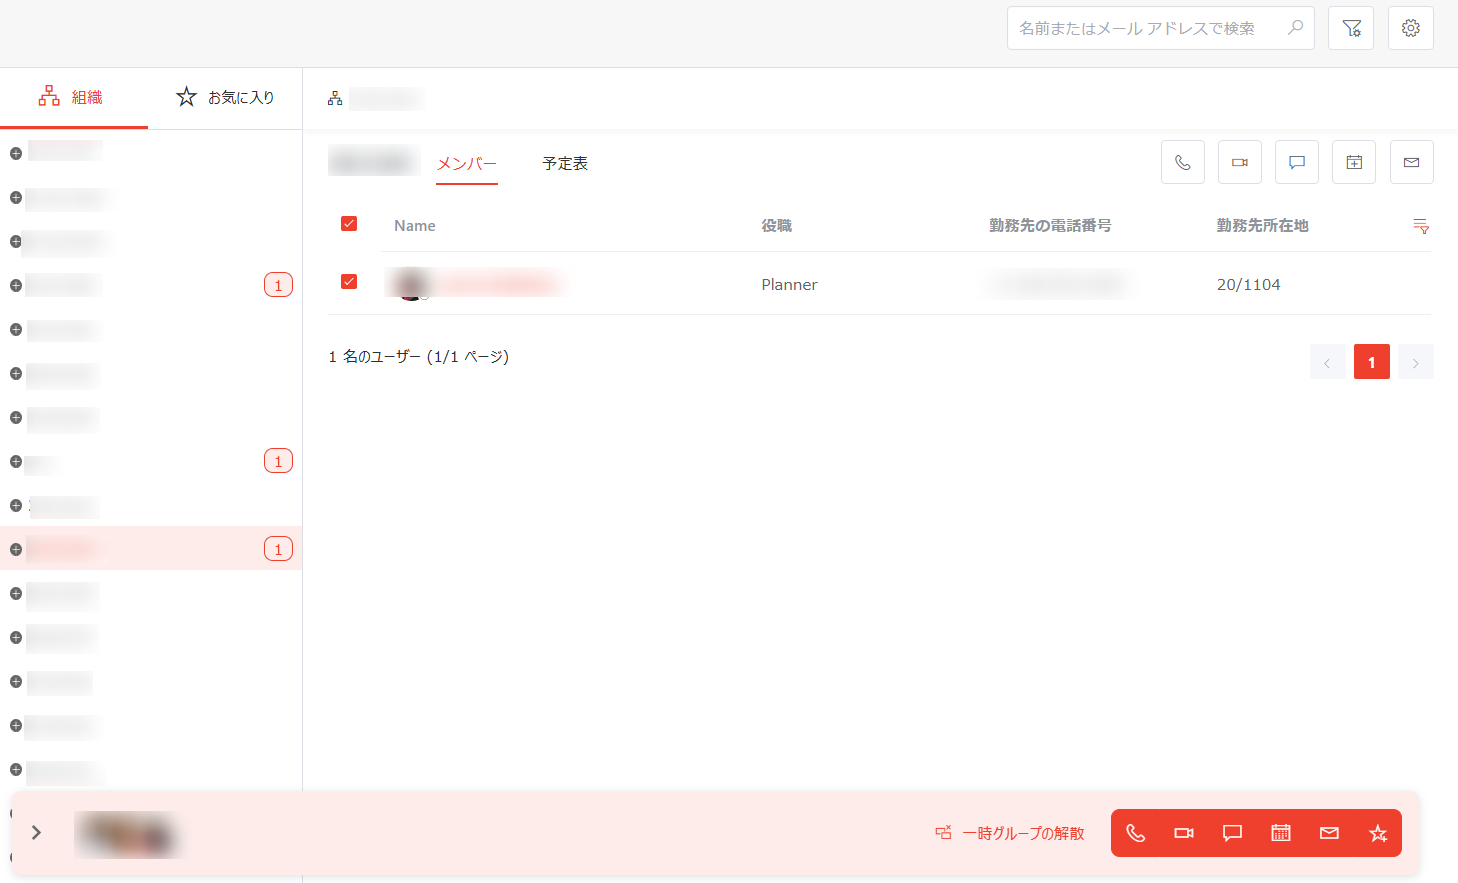The image size is (1458, 883).
Task: Click the 20/1104 location cell
Action: pyautogui.click(x=1249, y=285)
